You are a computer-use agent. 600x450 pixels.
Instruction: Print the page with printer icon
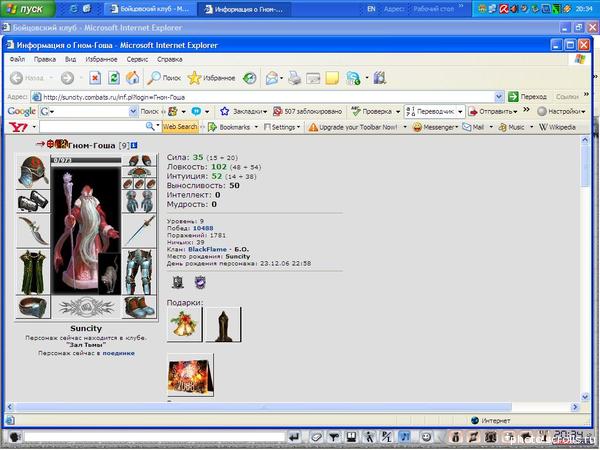pyautogui.click(x=294, y=78)
